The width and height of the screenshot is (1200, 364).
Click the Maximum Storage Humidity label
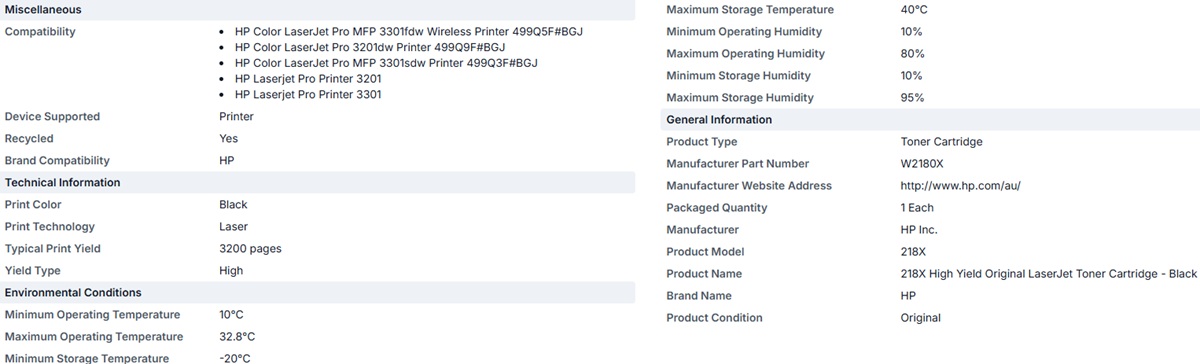(740, 98)
